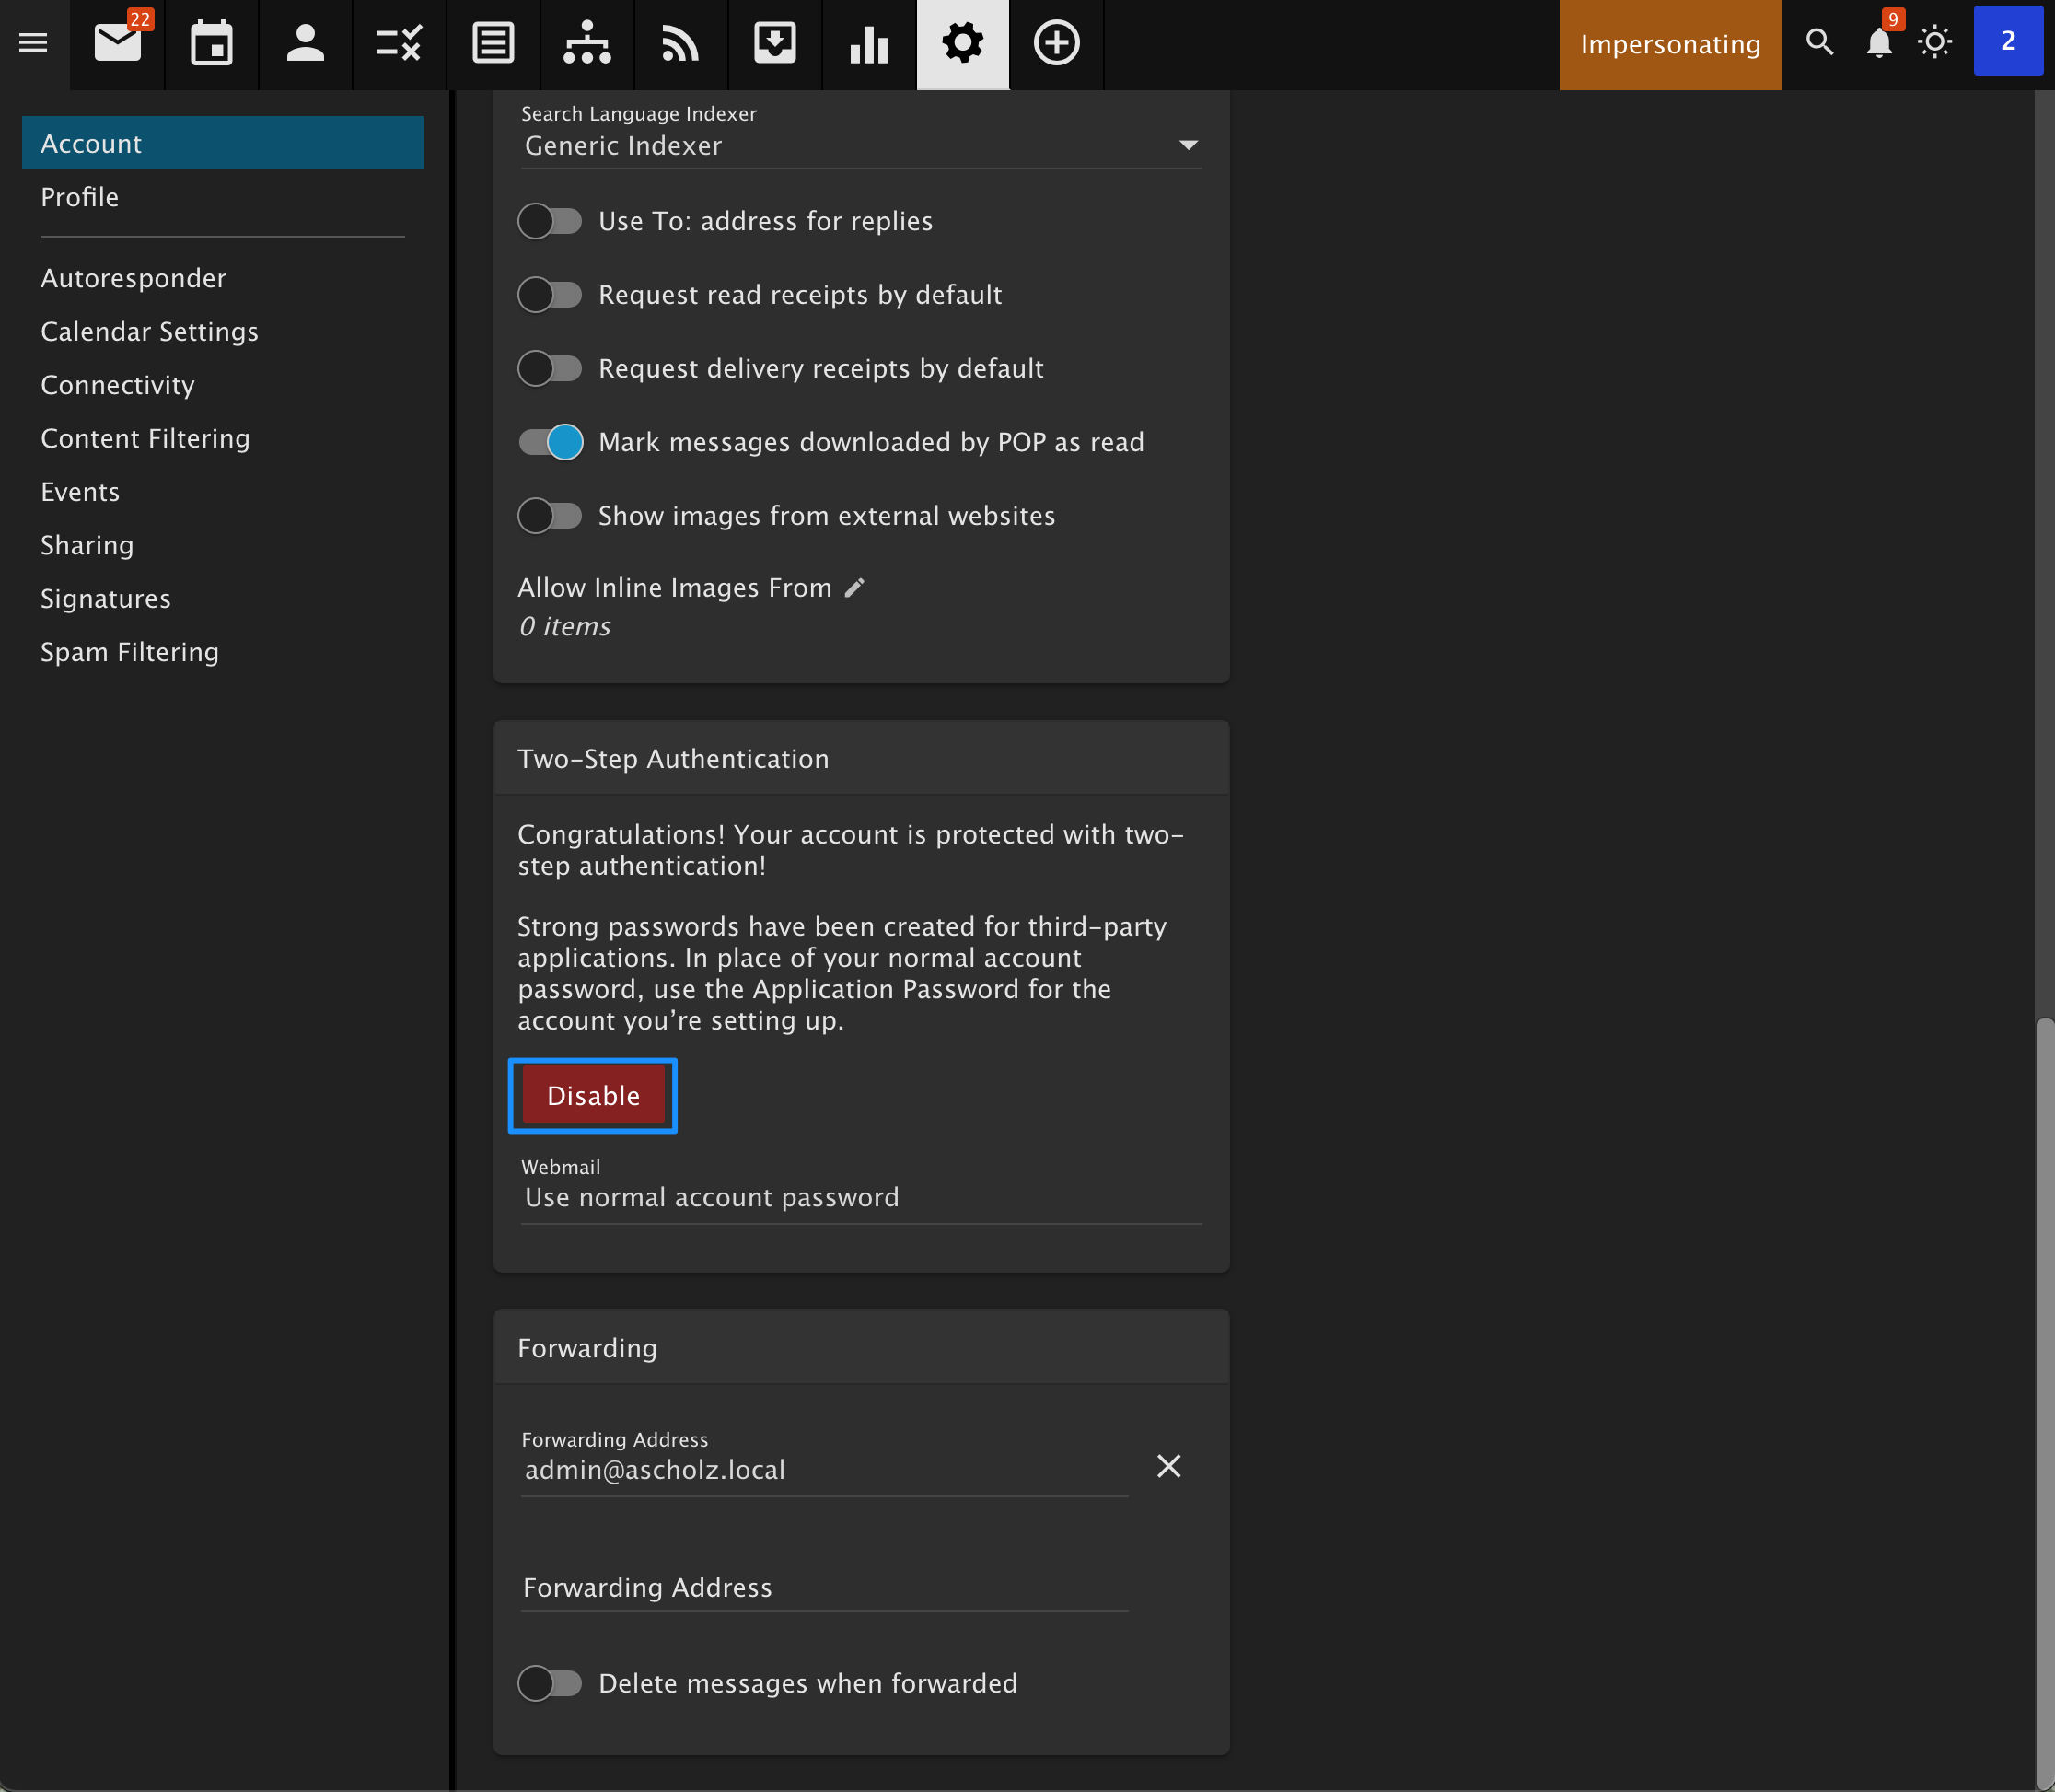Turn off Mark messages downloaded by POP as read
The image size is (2055, 1792).
click(x=549, y=442)
